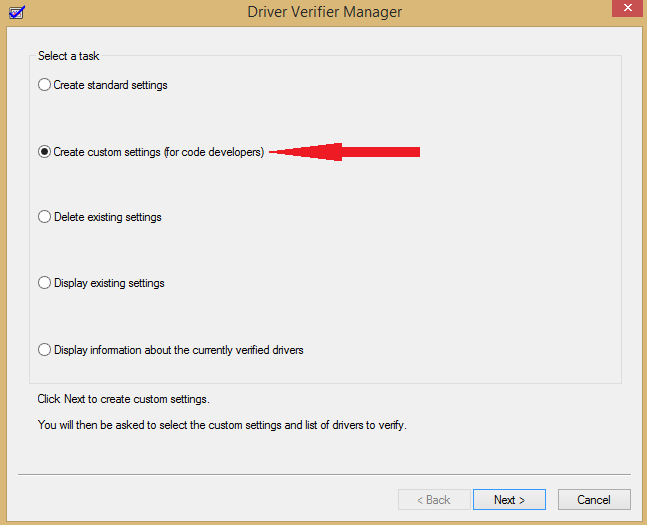Image resolution: width=647 pixels, height=525 pixels.
Task: Click 'Click Next to create custom settings.' text
Action: click(123, 399)
